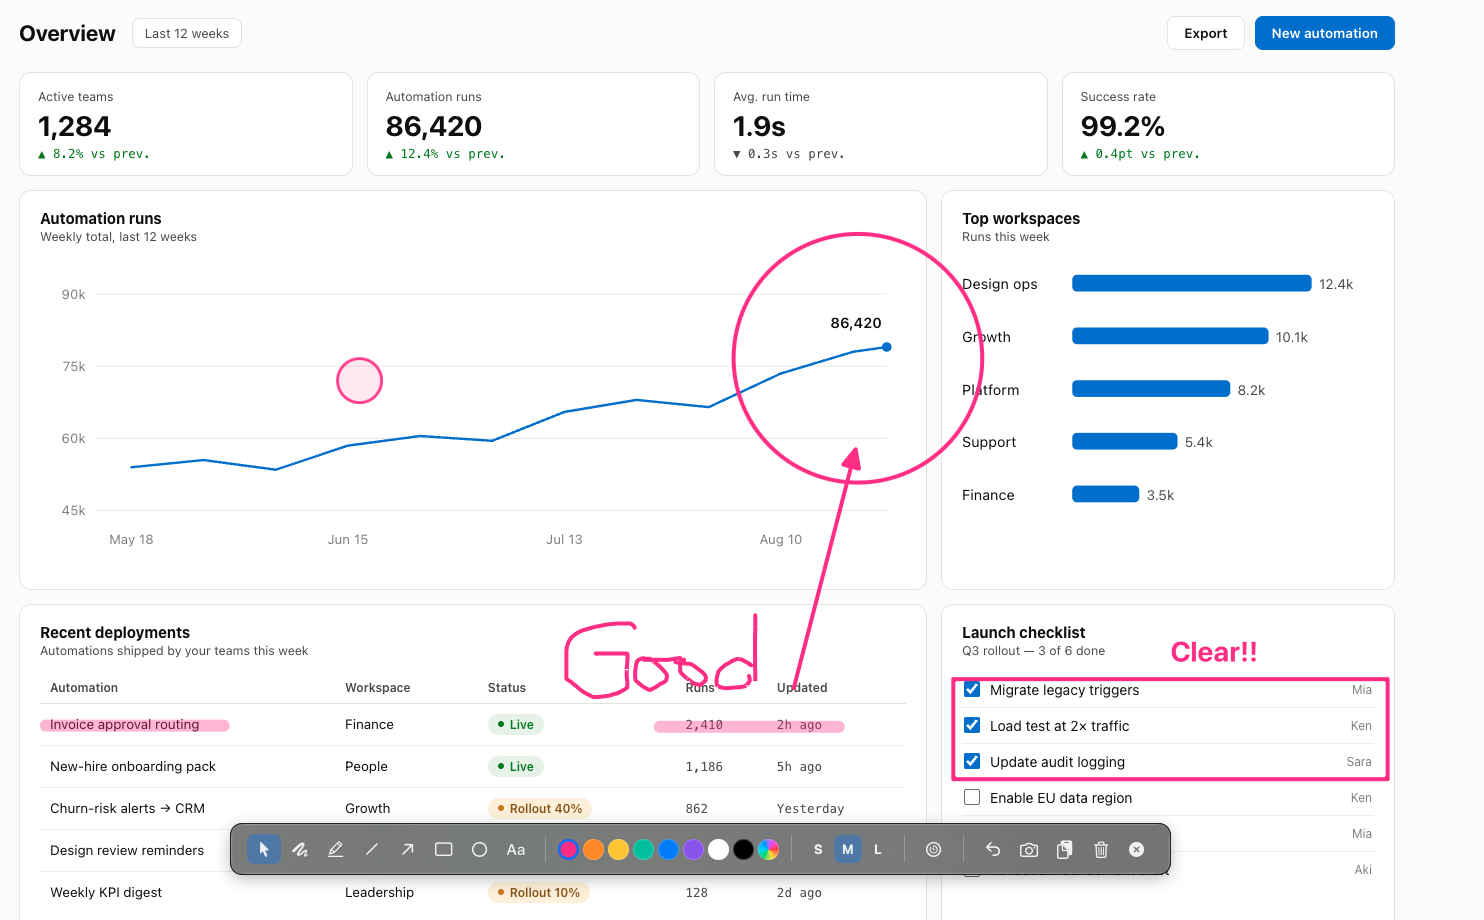Image resolution: width=1484 pixels, height=920 pixels.
Task: Pick the yellow color swatch
Action: tap(618, 849)
